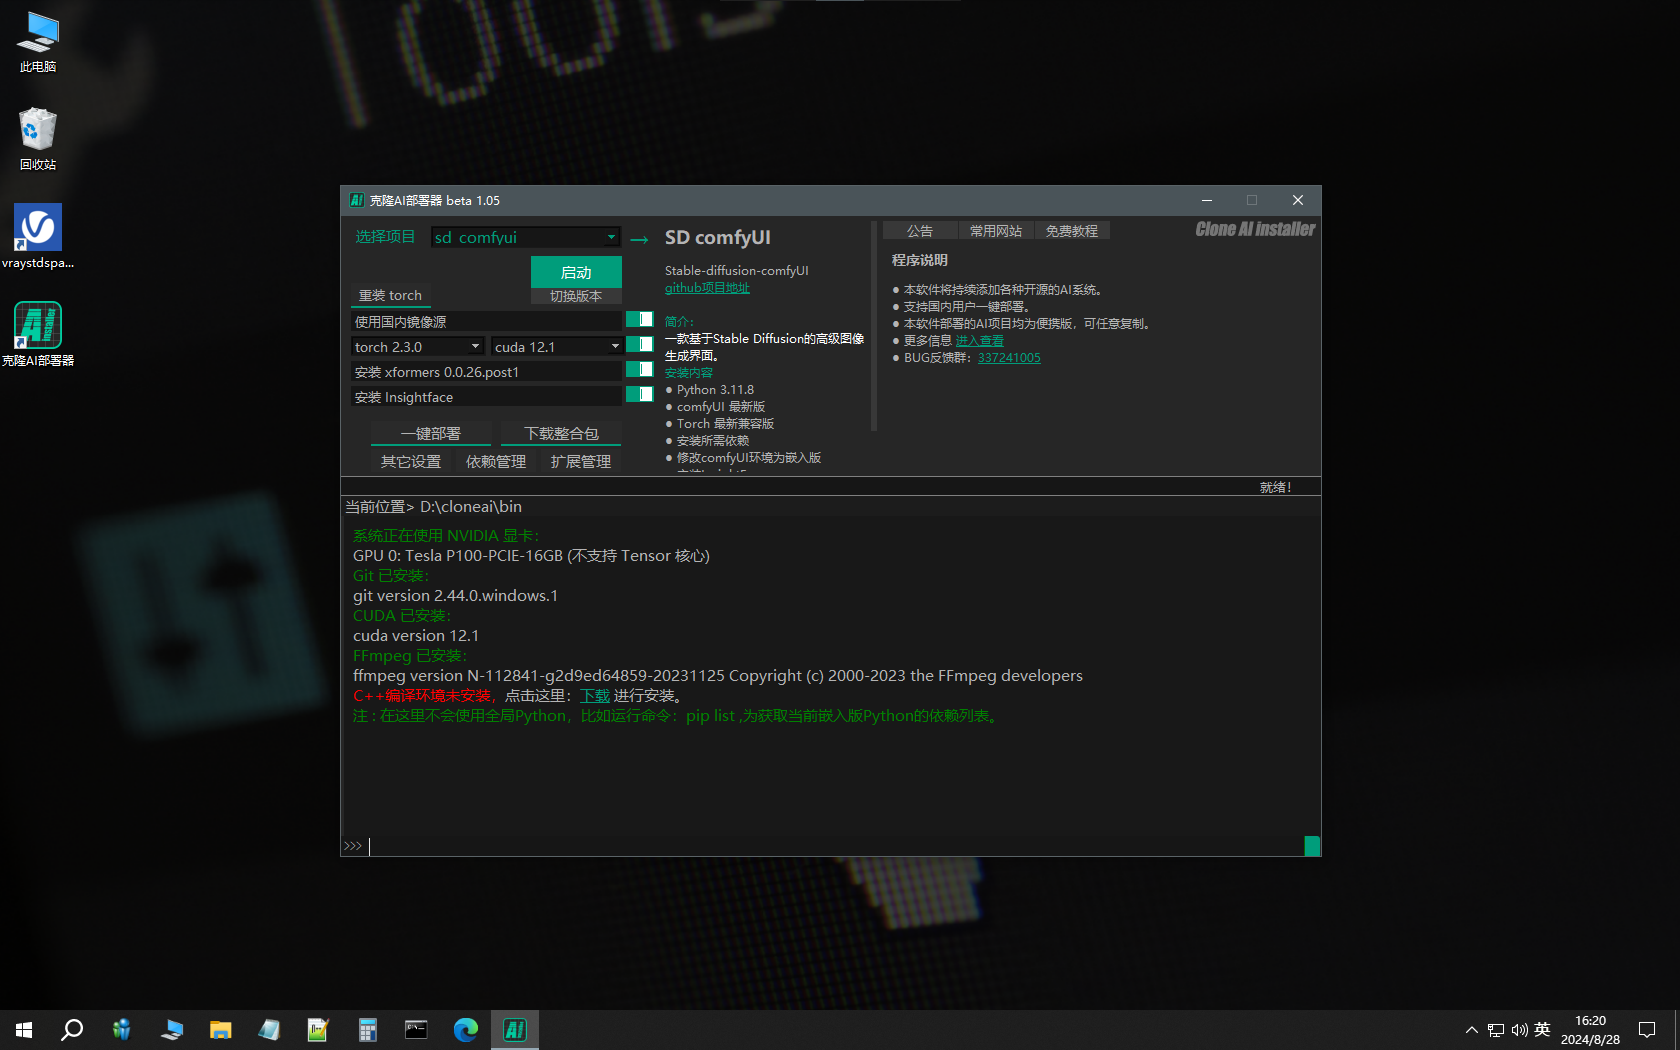The width and height of the screenshot is (1680, 1050).
Task: Switch the 英 input method indicator
Action: pyautogui.click(x=1542, y=1030)
